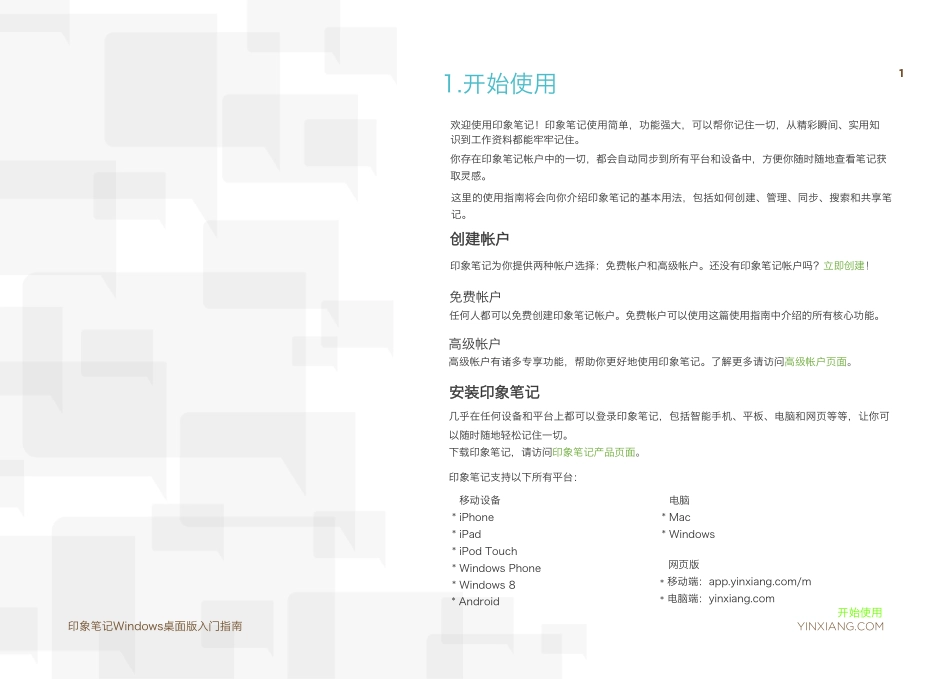Click the 安装印象笔记 section heading
Screen dimensions: 950x679
[x=494, y=392]
